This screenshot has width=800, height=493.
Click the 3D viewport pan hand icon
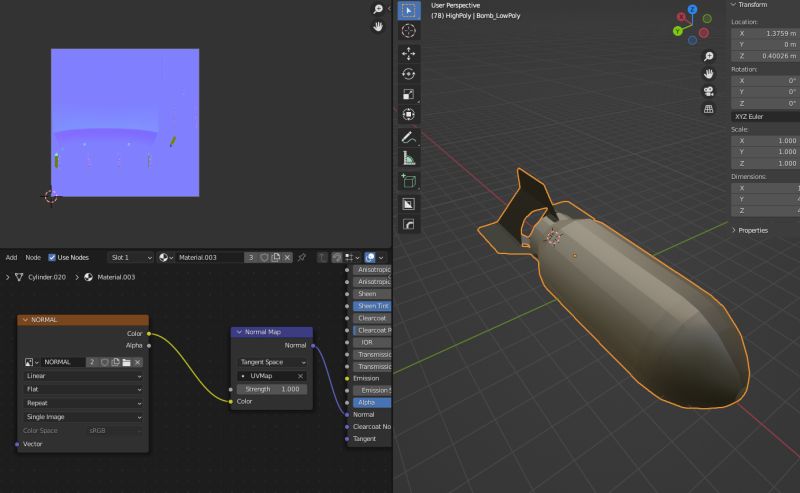click(x=709, y=74)
